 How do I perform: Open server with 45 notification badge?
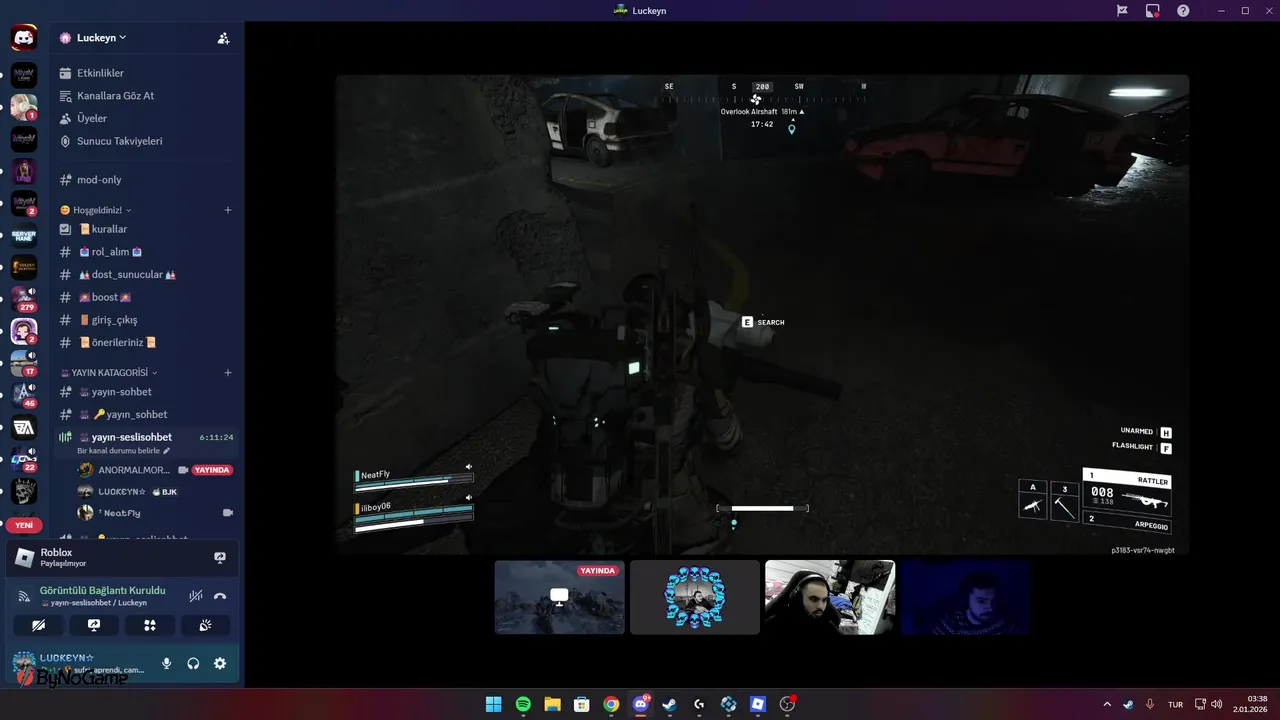click(24, 396)
